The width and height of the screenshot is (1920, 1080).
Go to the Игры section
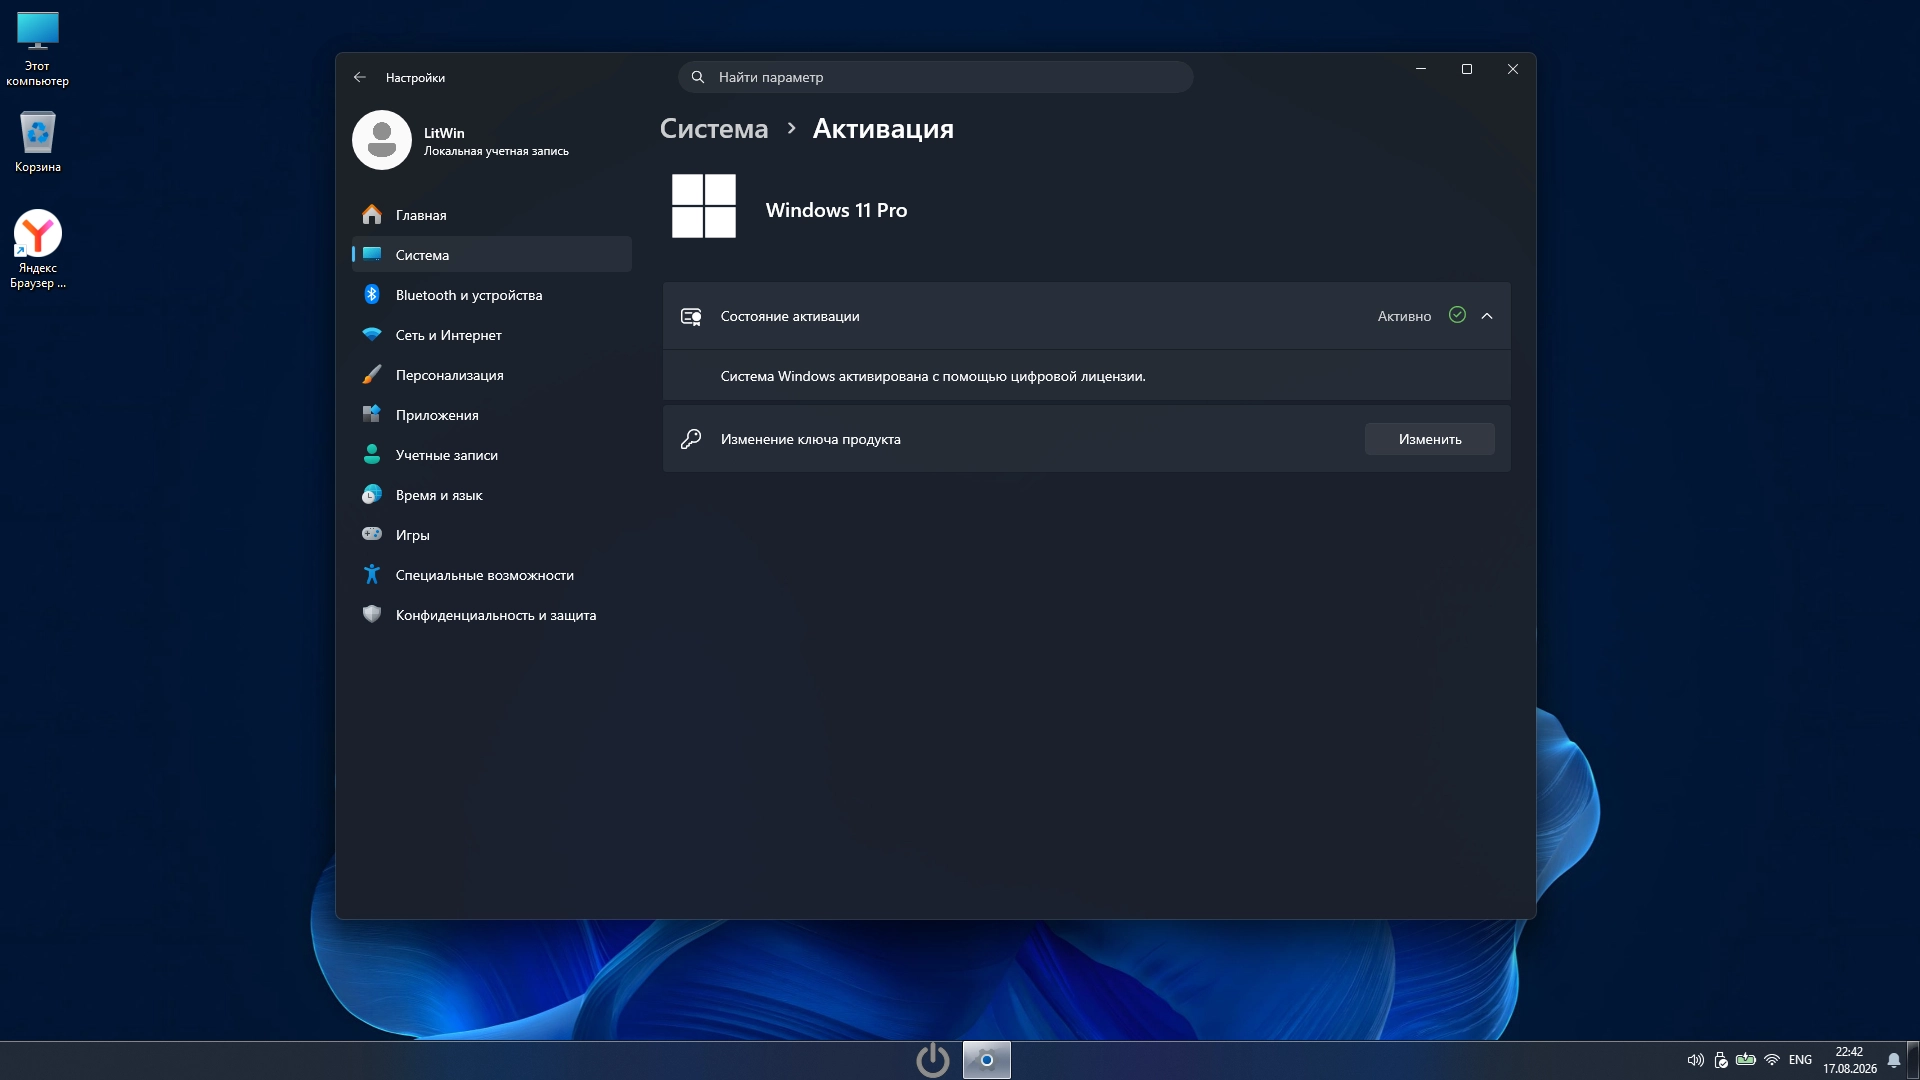[x=492, y=535]
